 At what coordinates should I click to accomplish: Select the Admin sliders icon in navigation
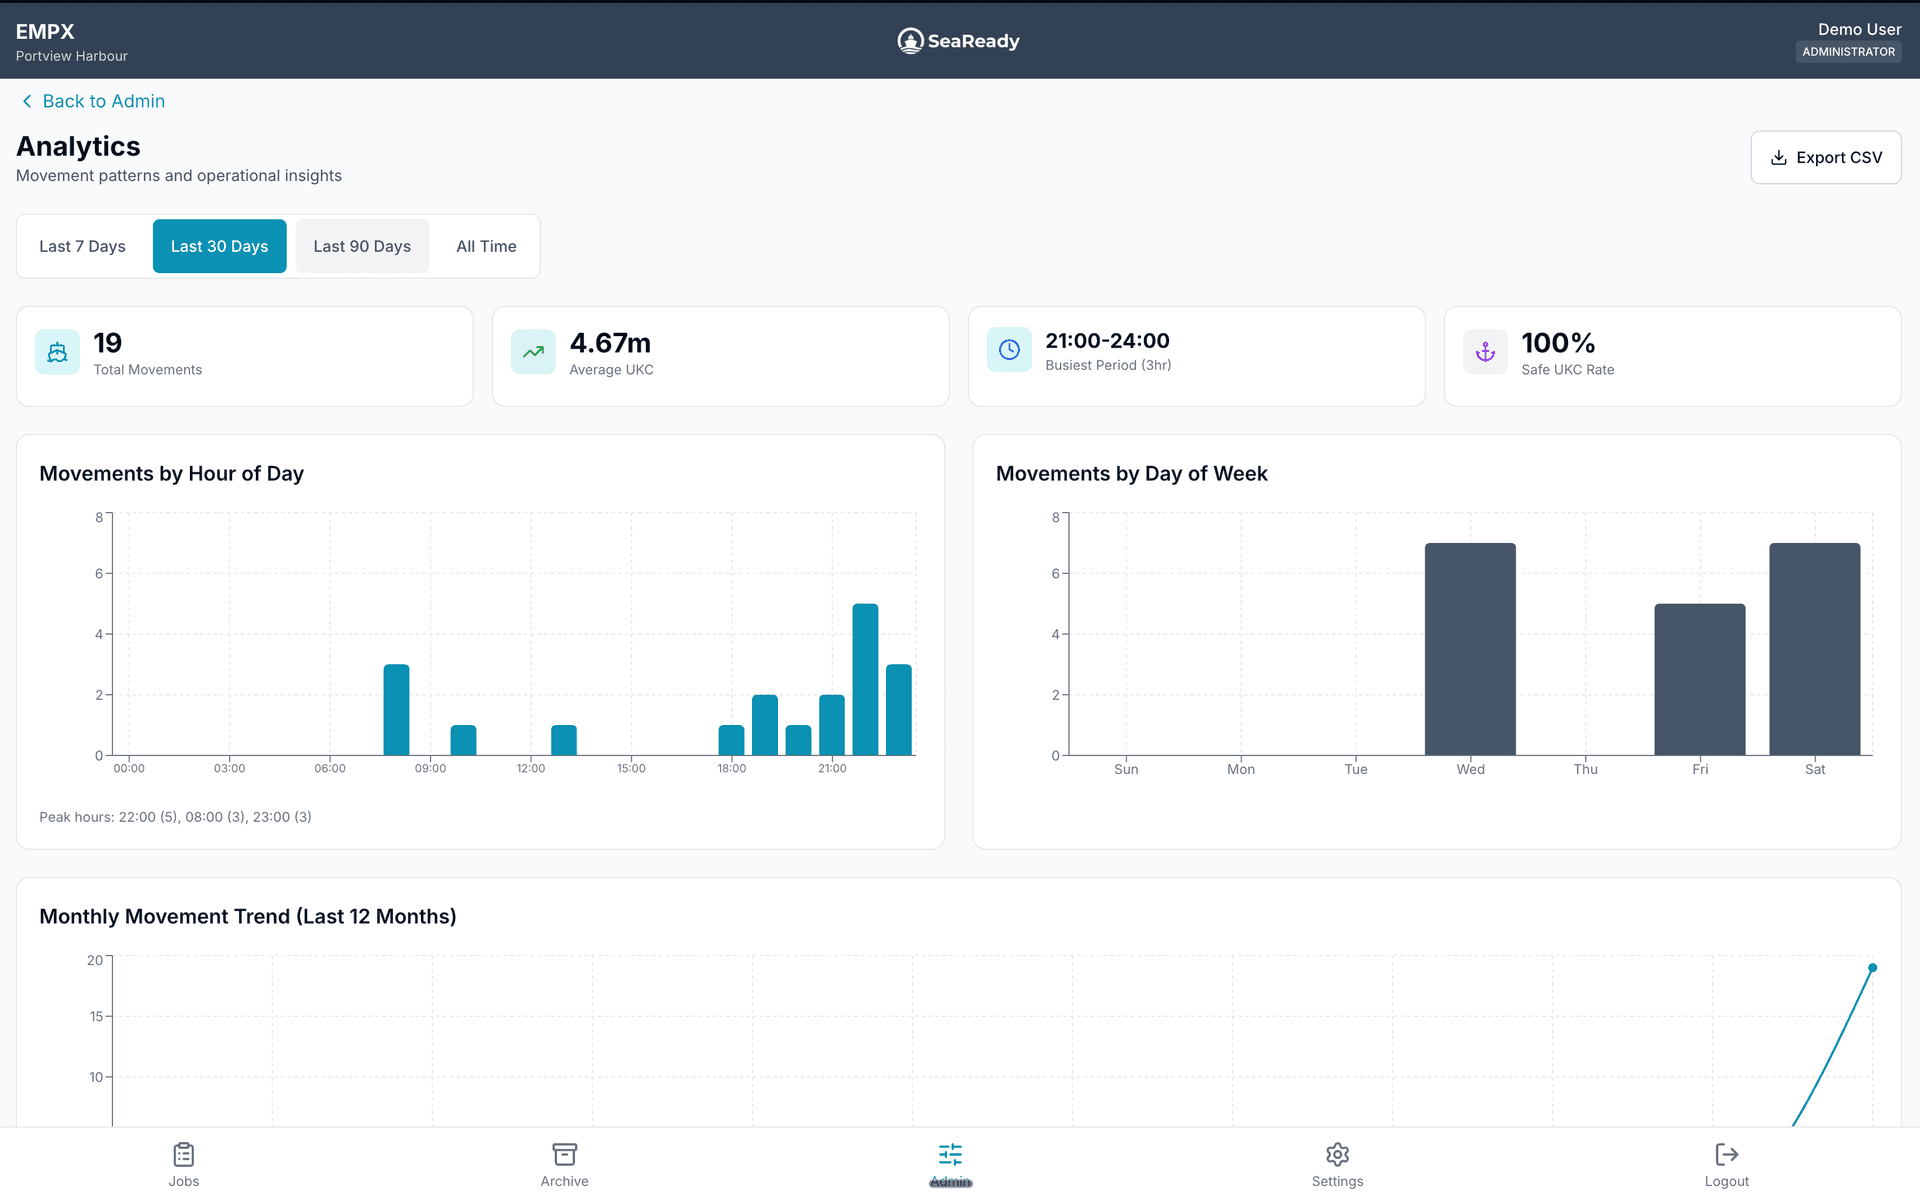(950, 1155)
